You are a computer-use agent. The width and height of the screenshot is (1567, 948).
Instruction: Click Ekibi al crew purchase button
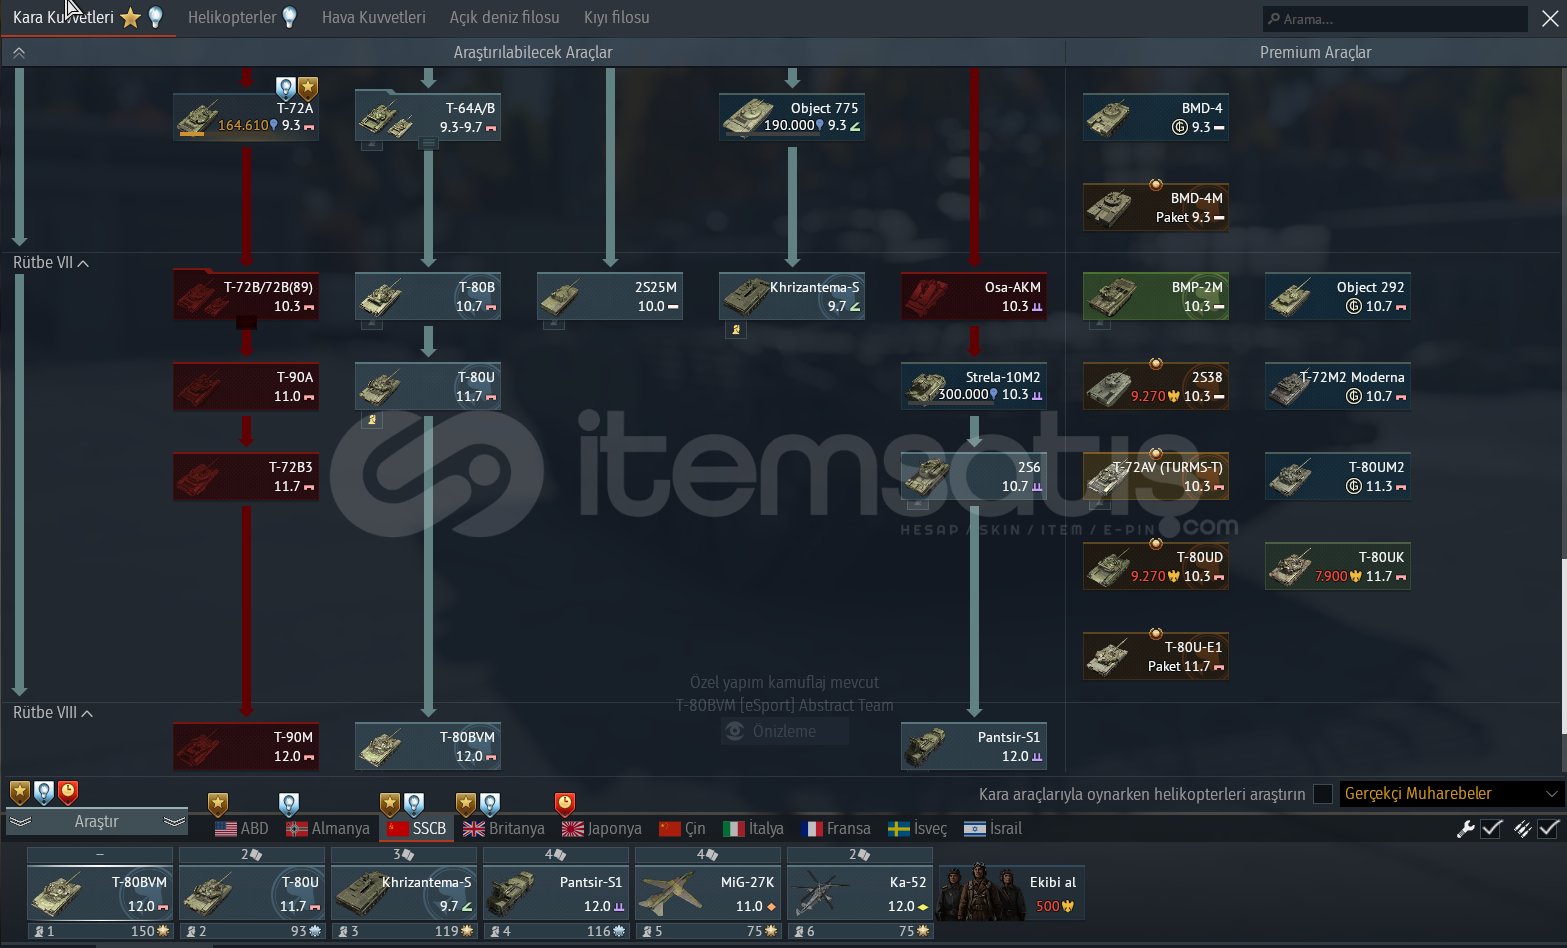[1012, 893]
